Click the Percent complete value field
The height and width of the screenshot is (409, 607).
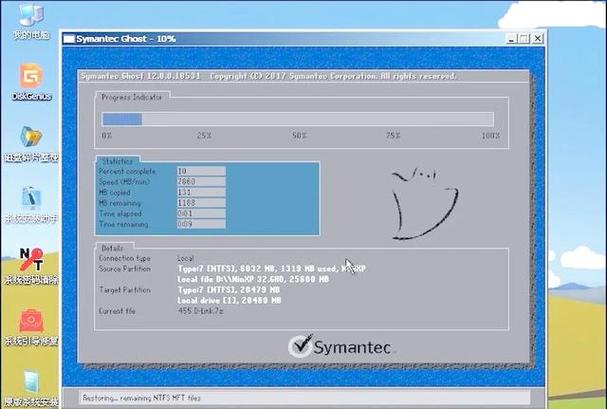pos(200,171)
